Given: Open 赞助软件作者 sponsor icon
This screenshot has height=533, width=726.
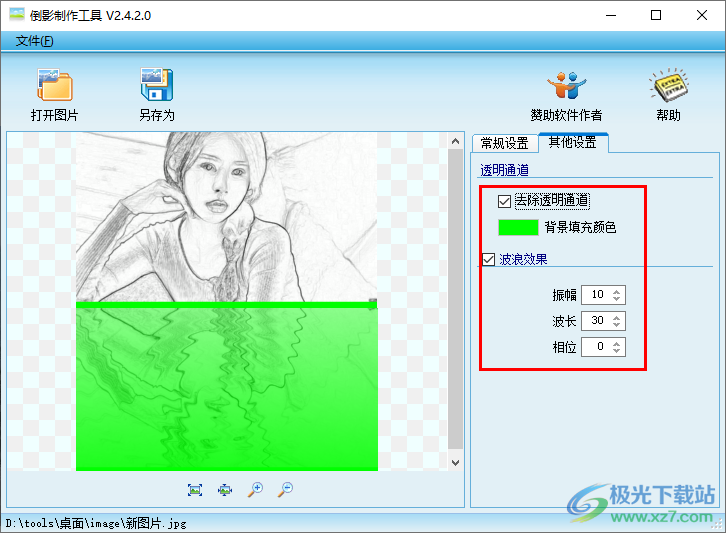Looking at the screenshot, I should click(566, 85).
